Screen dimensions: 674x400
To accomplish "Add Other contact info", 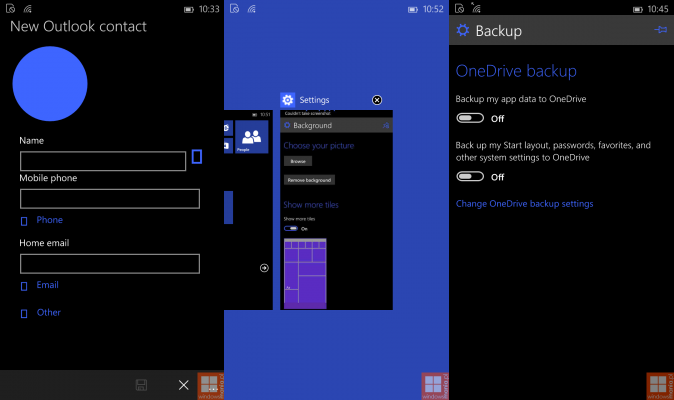I will click(49, 312).
